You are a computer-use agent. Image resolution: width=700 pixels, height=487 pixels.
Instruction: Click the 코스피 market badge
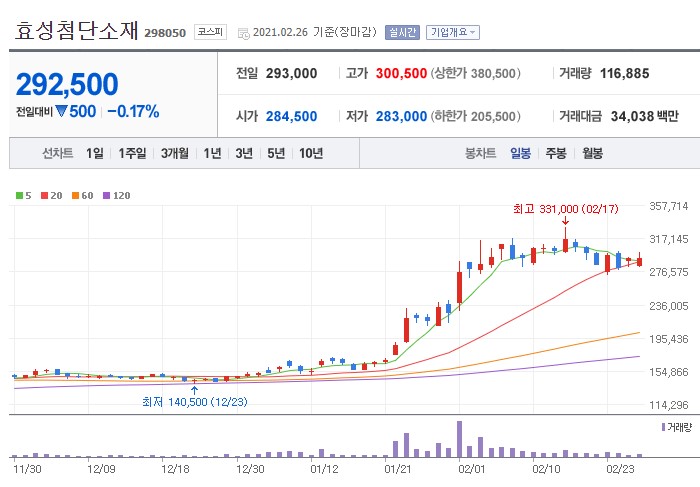pos(210,32)
